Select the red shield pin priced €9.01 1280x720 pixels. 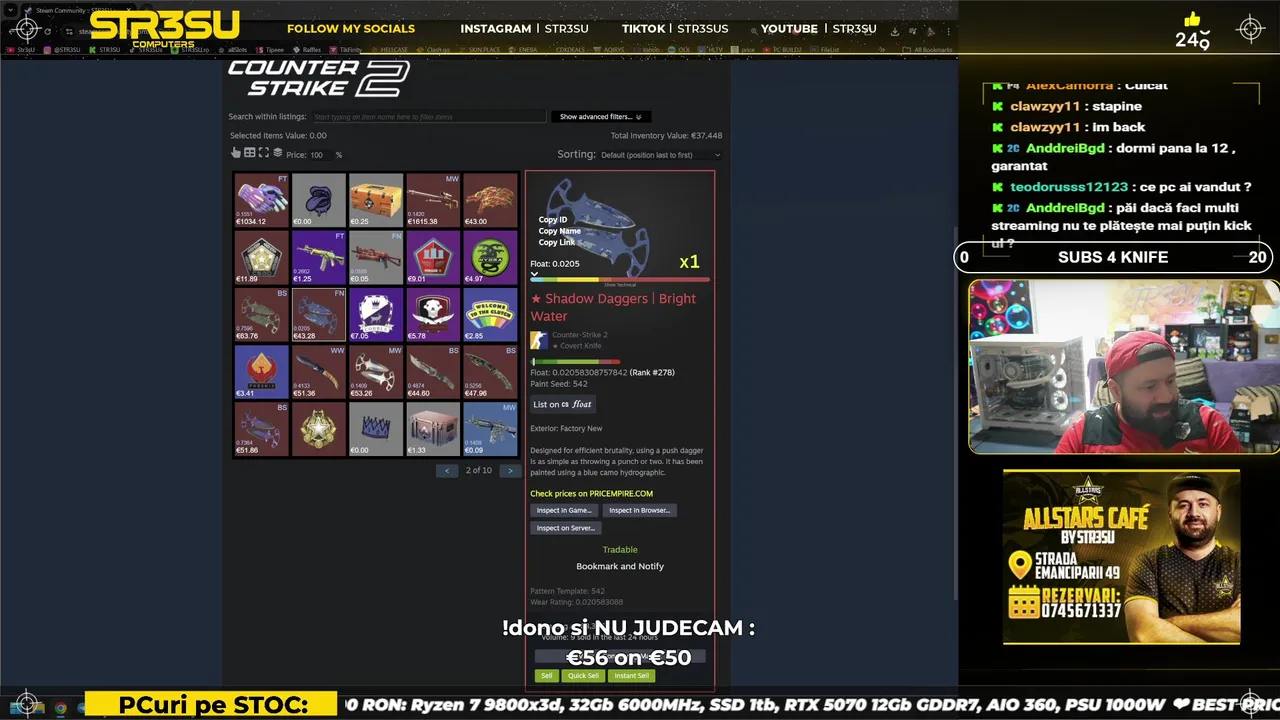[x=433, y=257]
